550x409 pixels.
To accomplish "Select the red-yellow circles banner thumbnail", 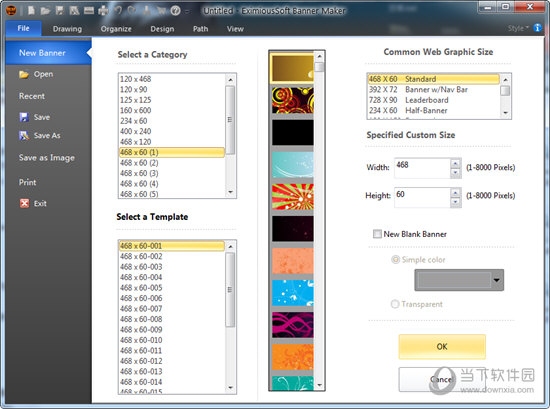I will [x=293, y=100].
